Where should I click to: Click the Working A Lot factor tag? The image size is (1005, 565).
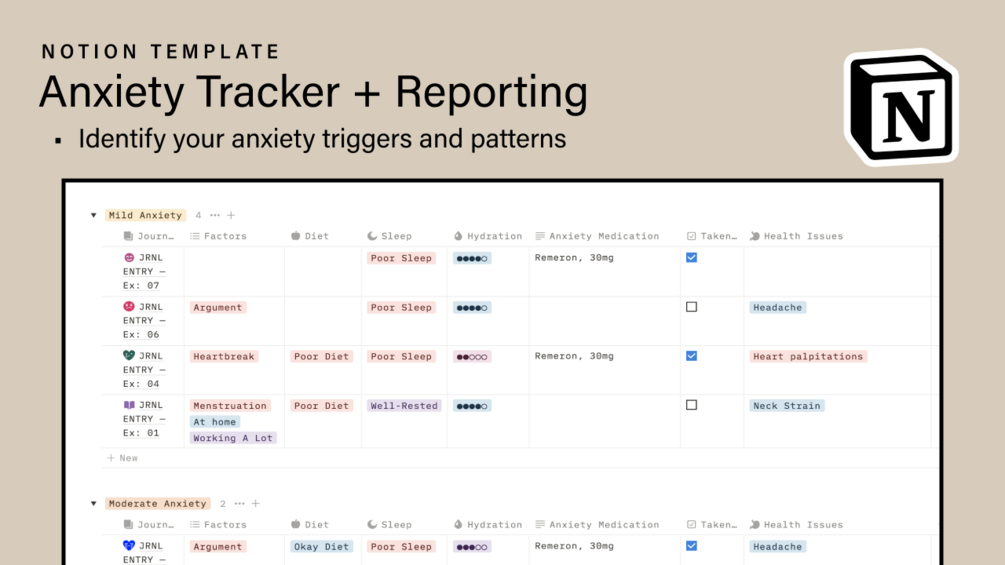(x=233, y=438)
